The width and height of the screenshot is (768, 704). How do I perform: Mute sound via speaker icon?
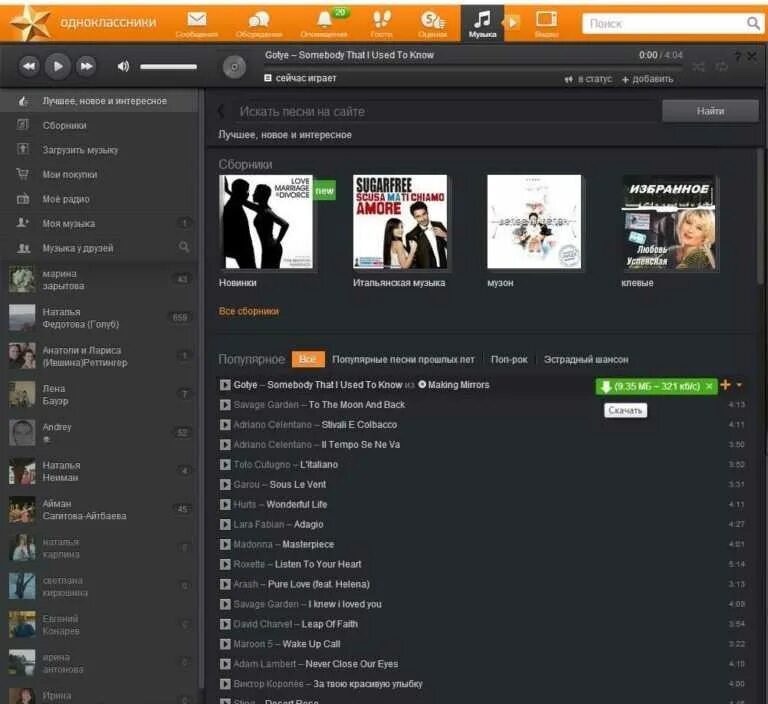pyautogui.click(x=123, y=66)
